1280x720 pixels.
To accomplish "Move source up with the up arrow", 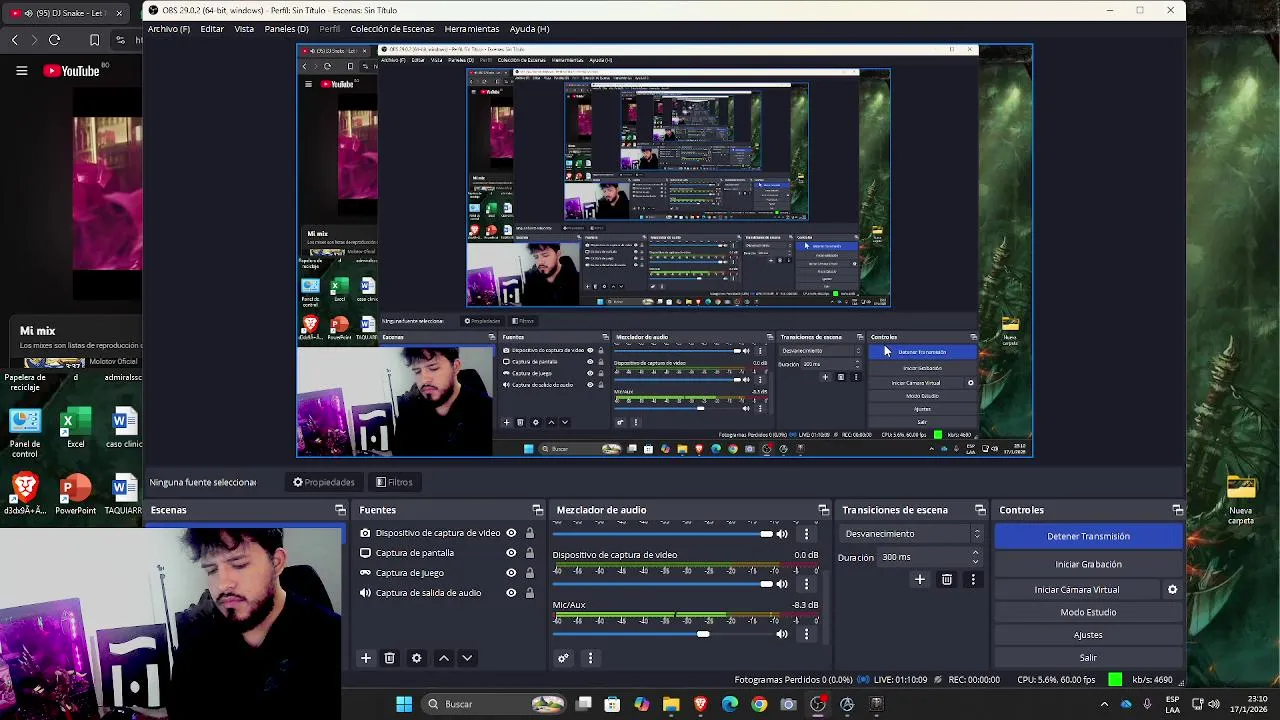I will point(444,658).
